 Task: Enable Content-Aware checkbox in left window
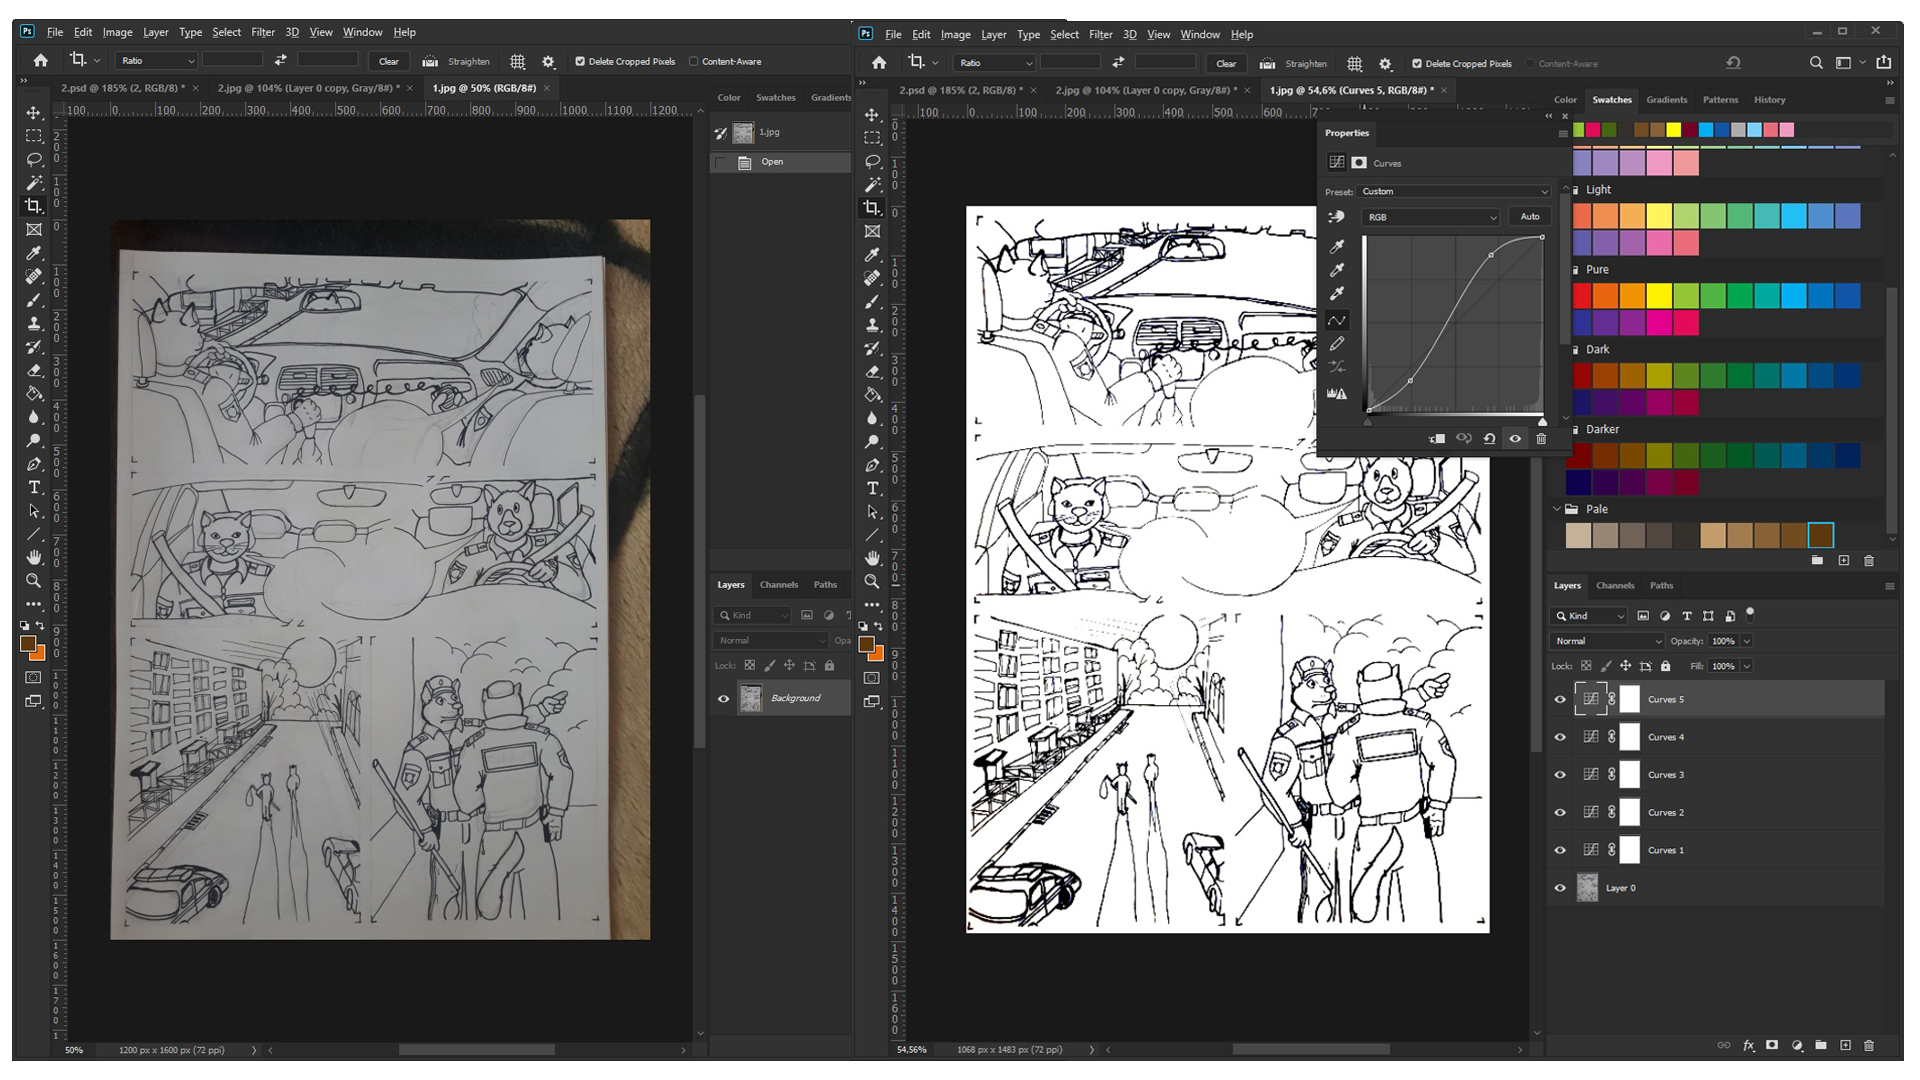pos(694,61)
